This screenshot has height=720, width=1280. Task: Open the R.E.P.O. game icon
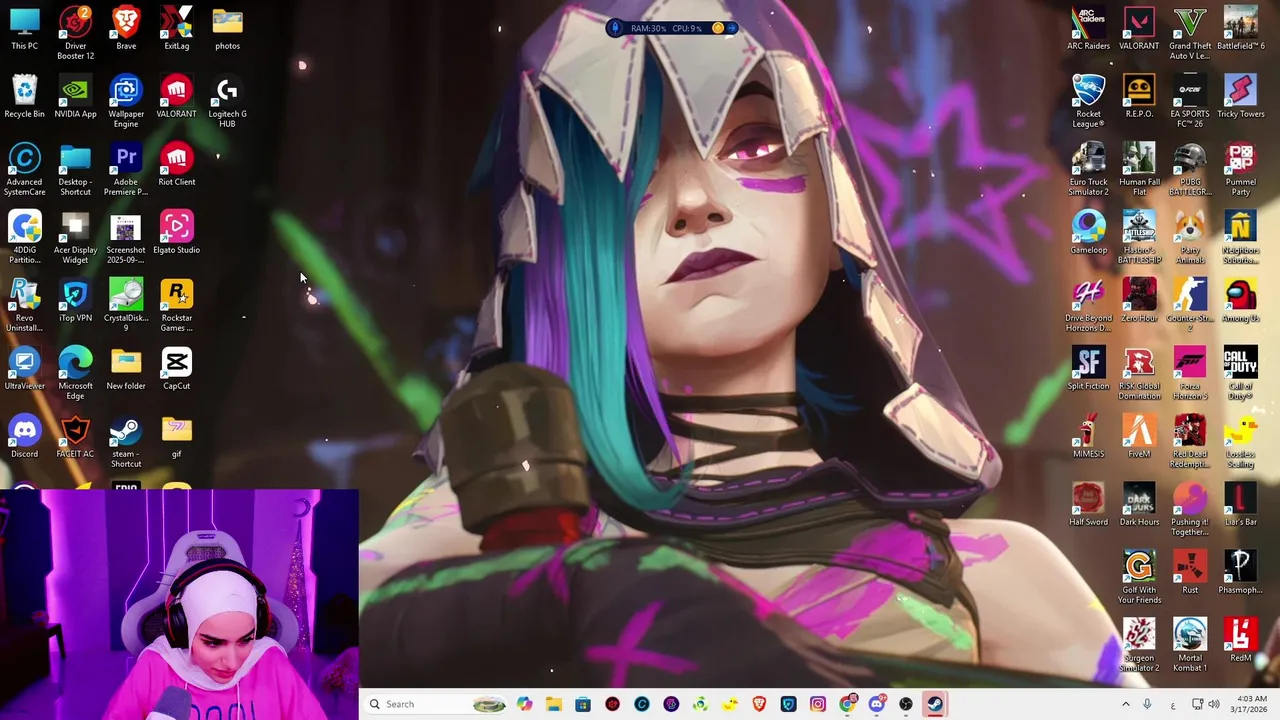coord(1139,96)
